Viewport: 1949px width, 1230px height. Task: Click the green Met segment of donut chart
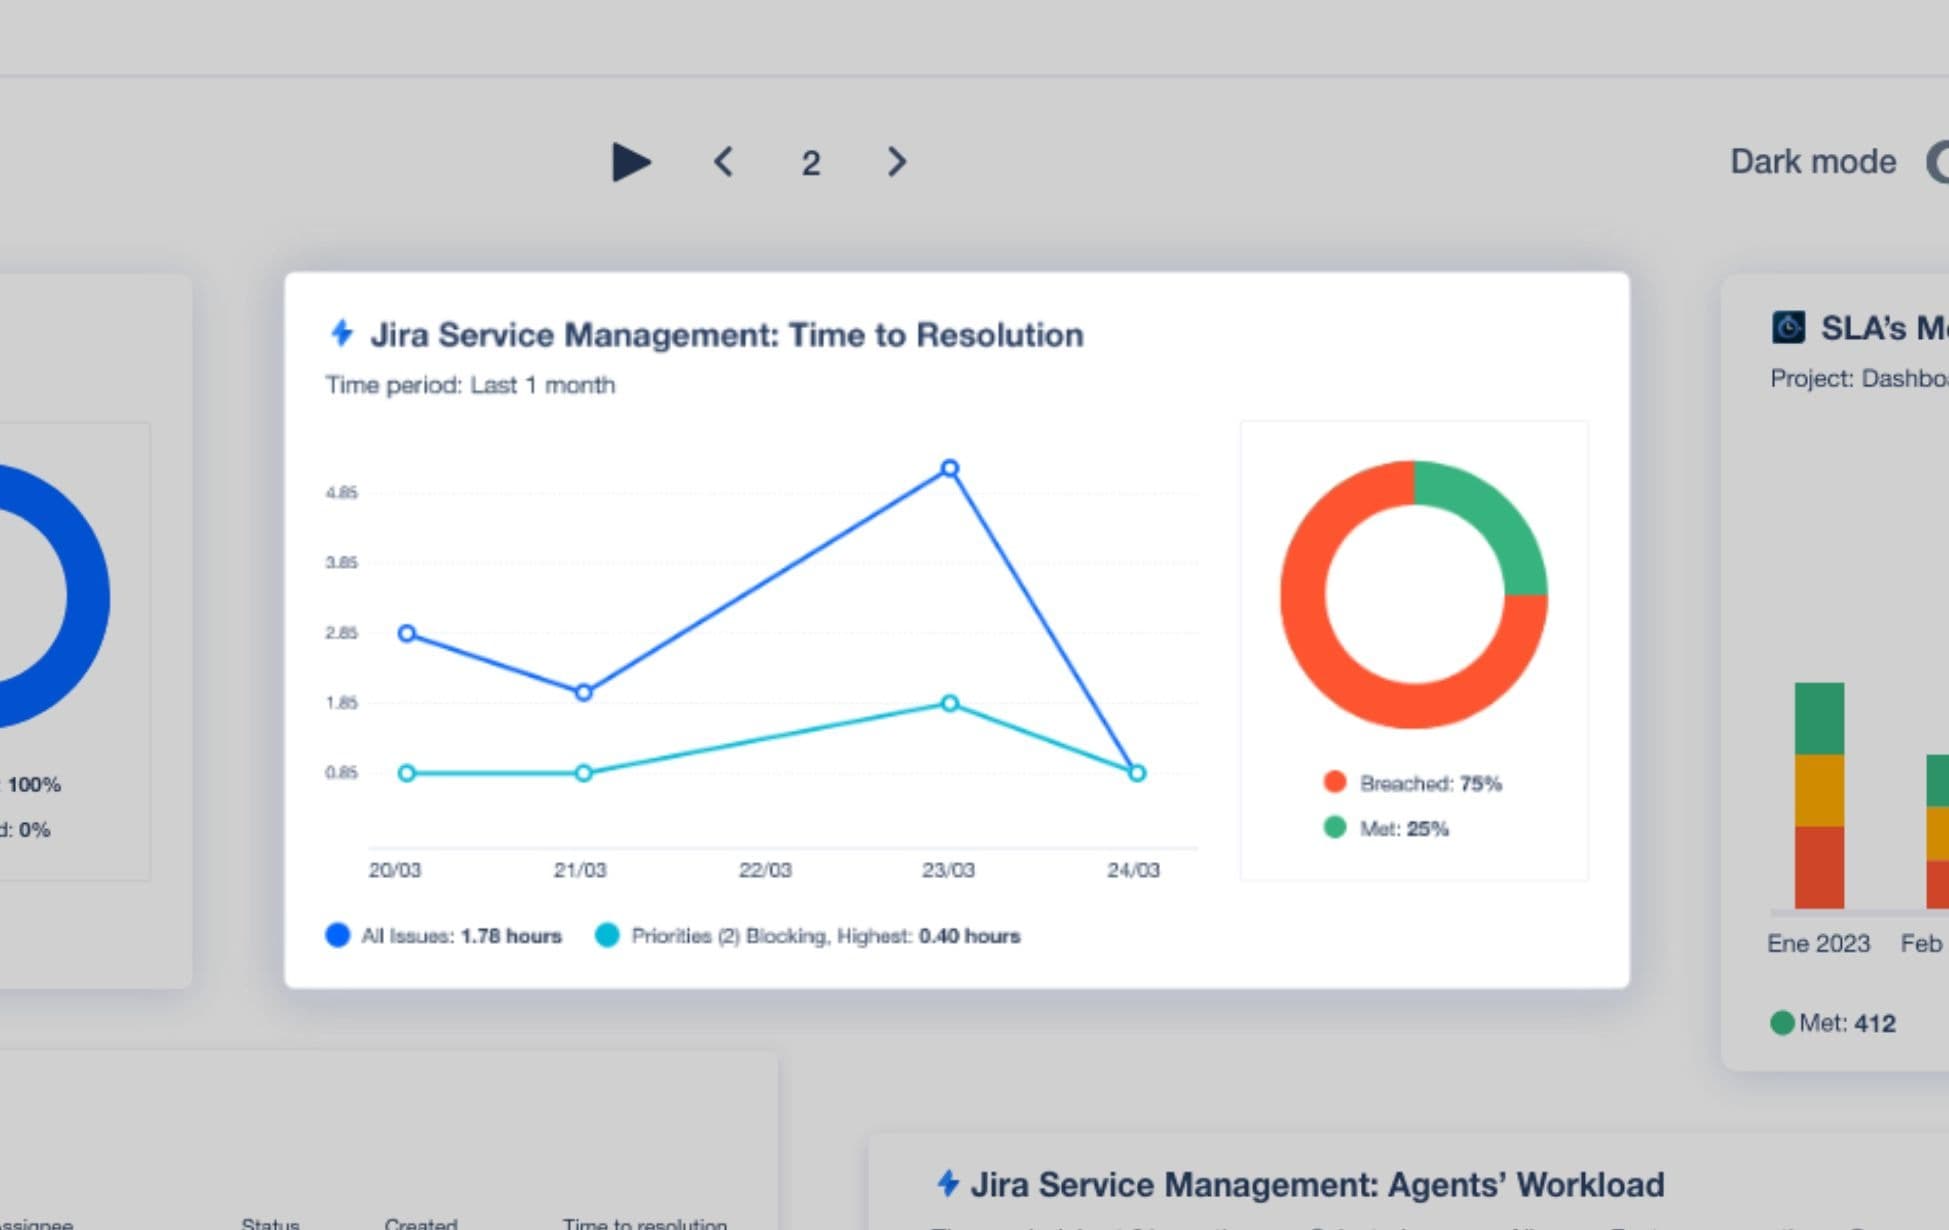pyautogui.click(x=1495, y=518)
